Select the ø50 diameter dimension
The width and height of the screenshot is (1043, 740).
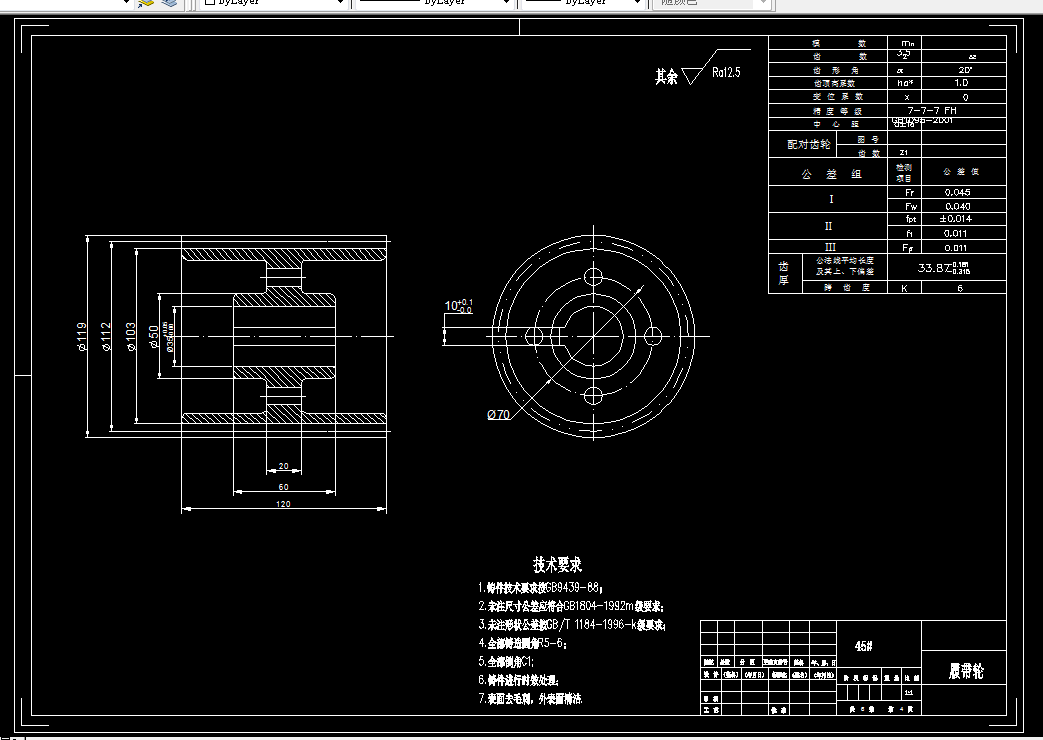click(154, 336)
